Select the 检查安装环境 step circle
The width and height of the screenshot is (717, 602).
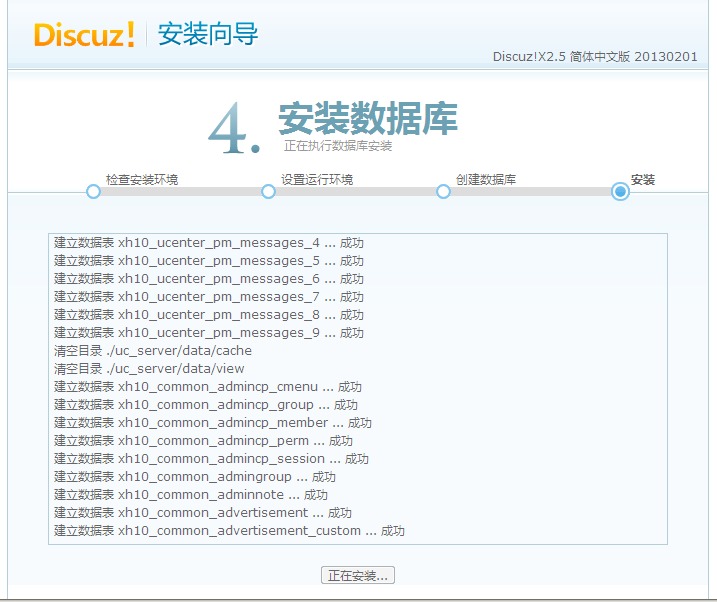pyautogui.click(x=93, y=192)
